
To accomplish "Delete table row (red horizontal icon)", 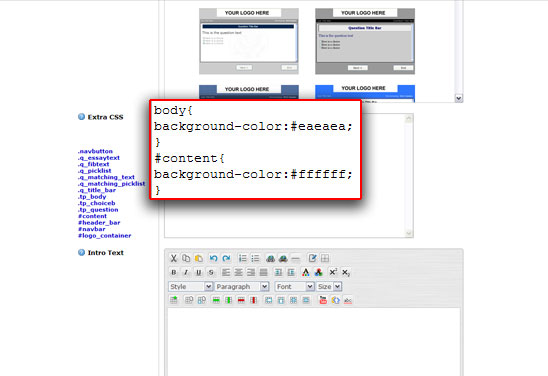I will tap(241, 300).
